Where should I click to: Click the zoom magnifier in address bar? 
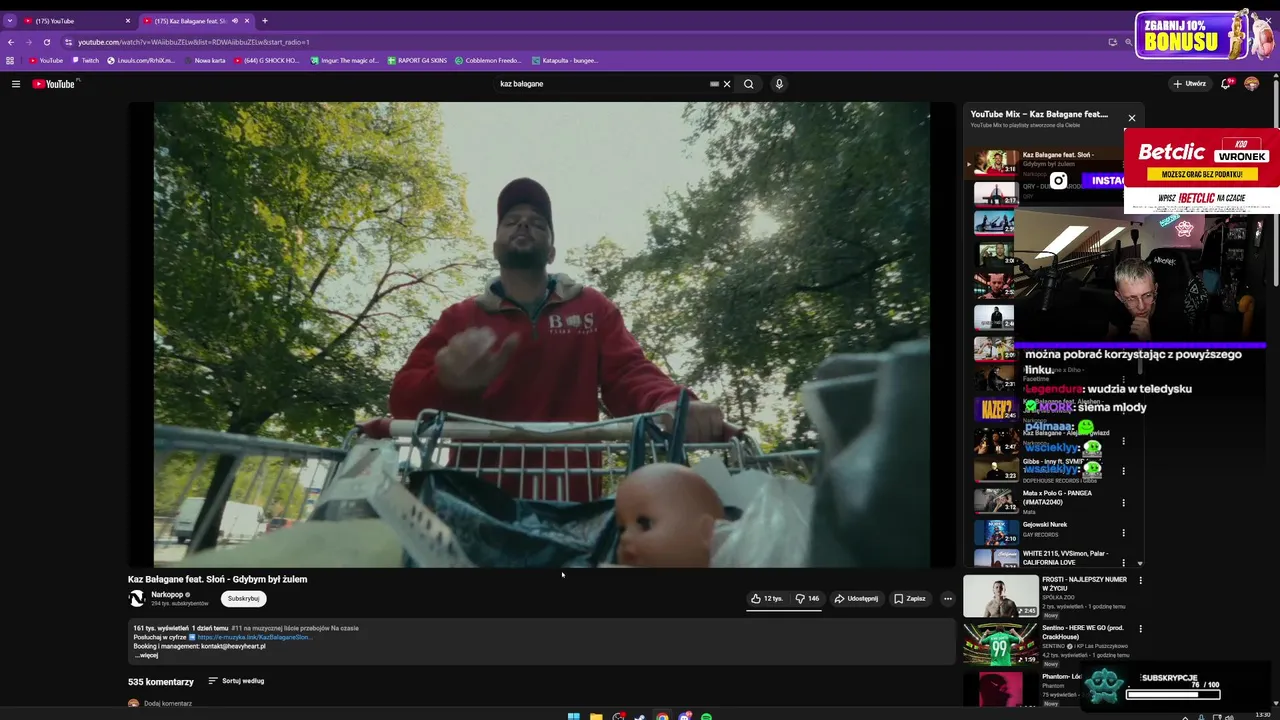point(1128,42)
